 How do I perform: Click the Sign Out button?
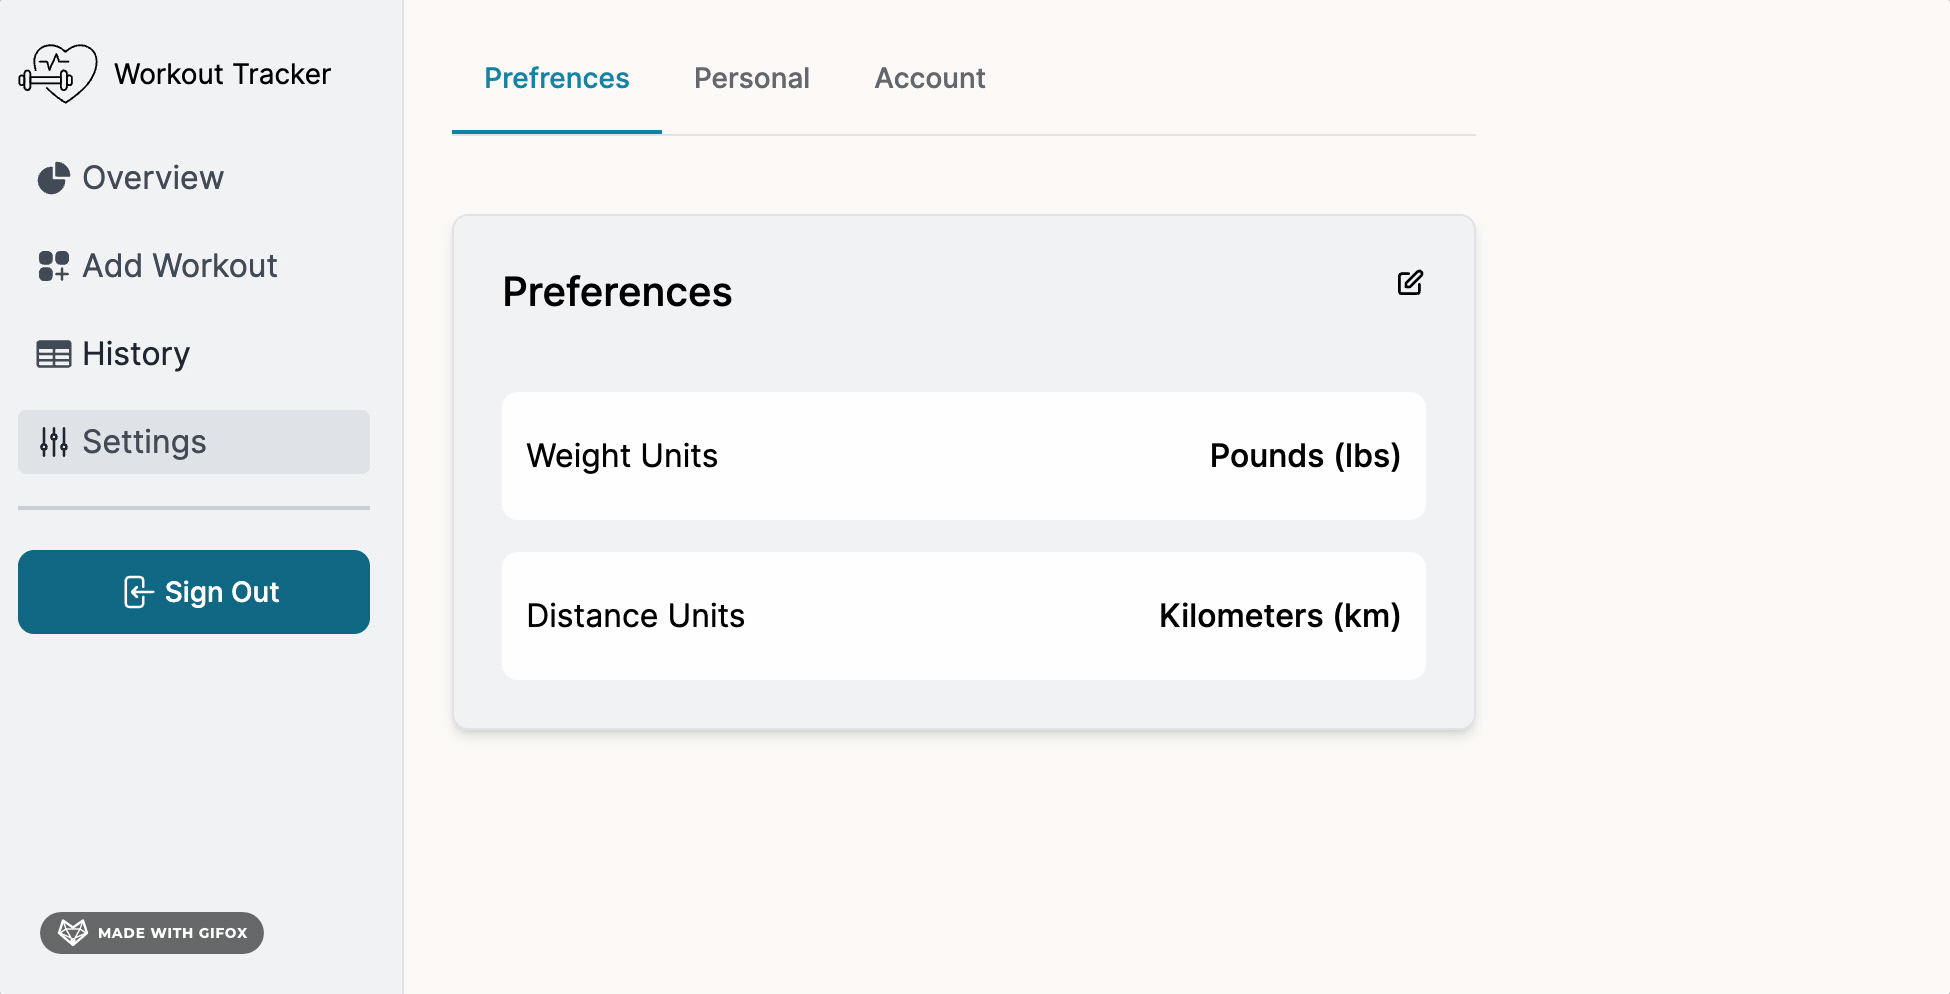pyautogui.click(x=194, y=592)
